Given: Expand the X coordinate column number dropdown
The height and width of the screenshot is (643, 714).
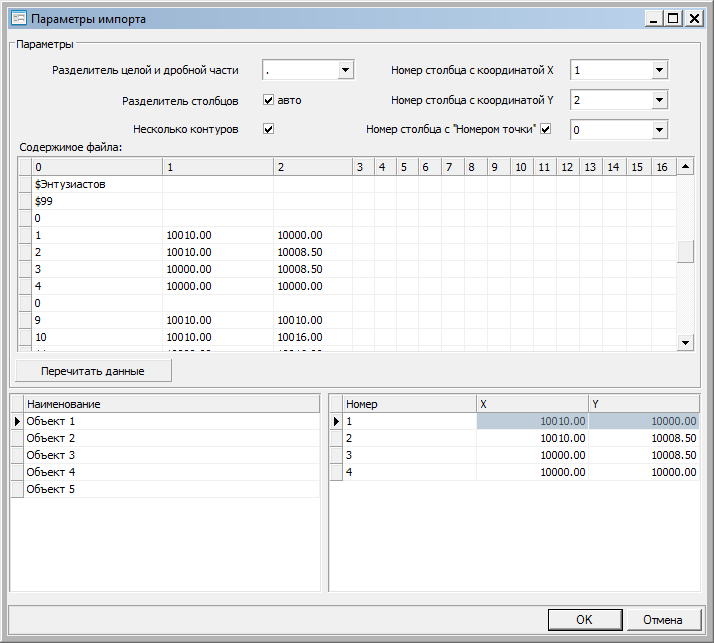Looking at the screenshot, I should tap(659, 70).
